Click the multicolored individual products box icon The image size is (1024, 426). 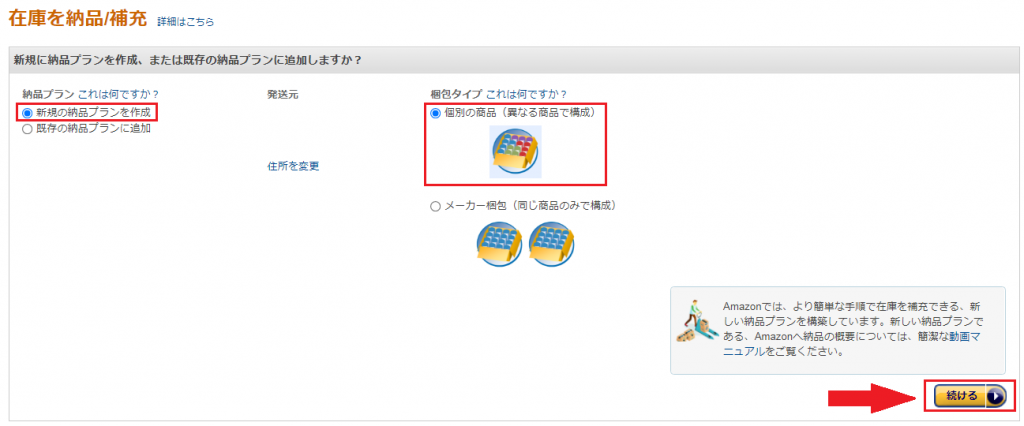515,152
